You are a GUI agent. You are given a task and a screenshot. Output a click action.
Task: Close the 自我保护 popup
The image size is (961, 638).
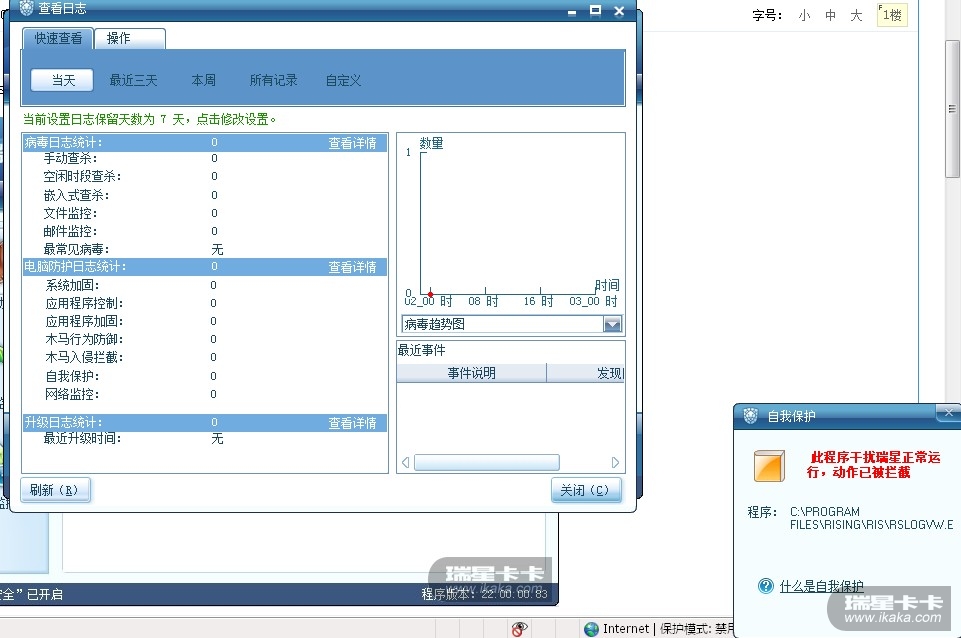[x=948, y=413]
